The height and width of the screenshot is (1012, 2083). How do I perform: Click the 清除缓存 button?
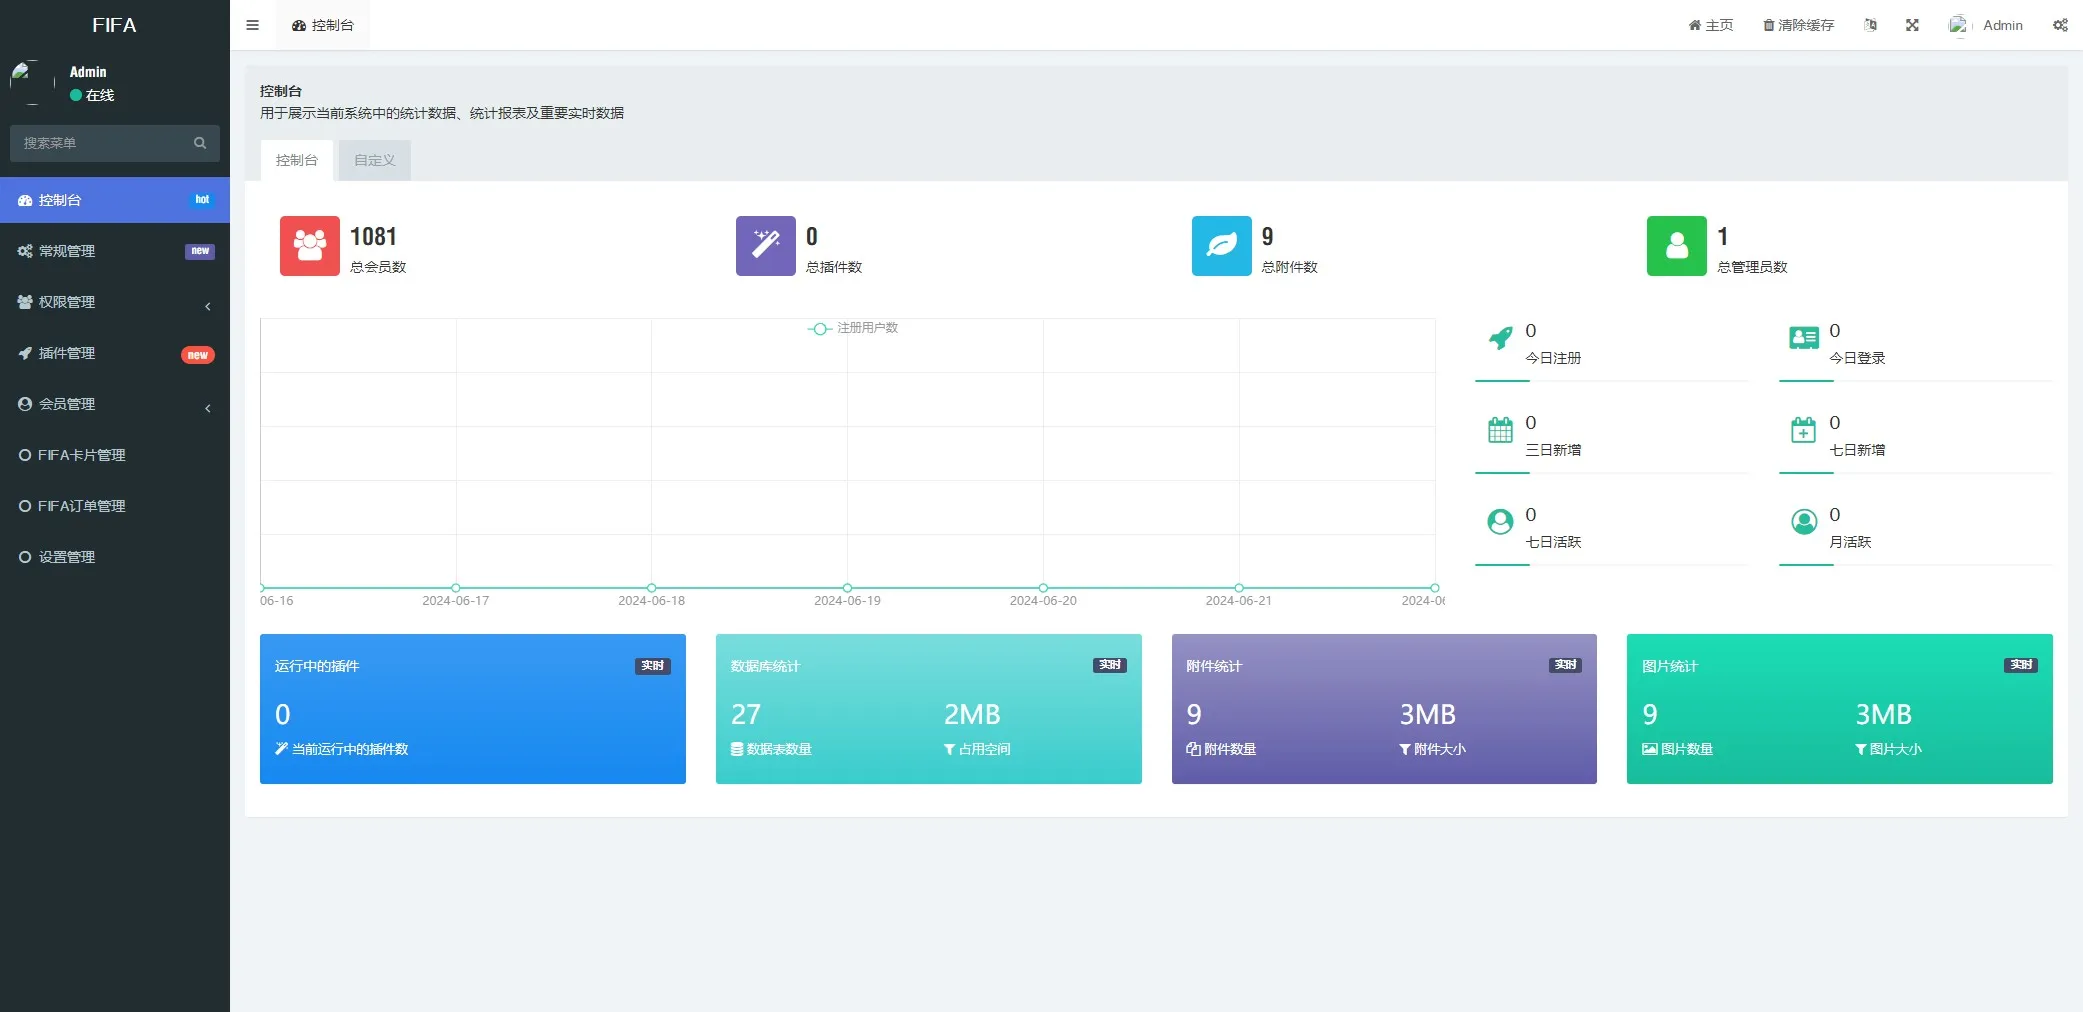click(x=1798, y=25)
